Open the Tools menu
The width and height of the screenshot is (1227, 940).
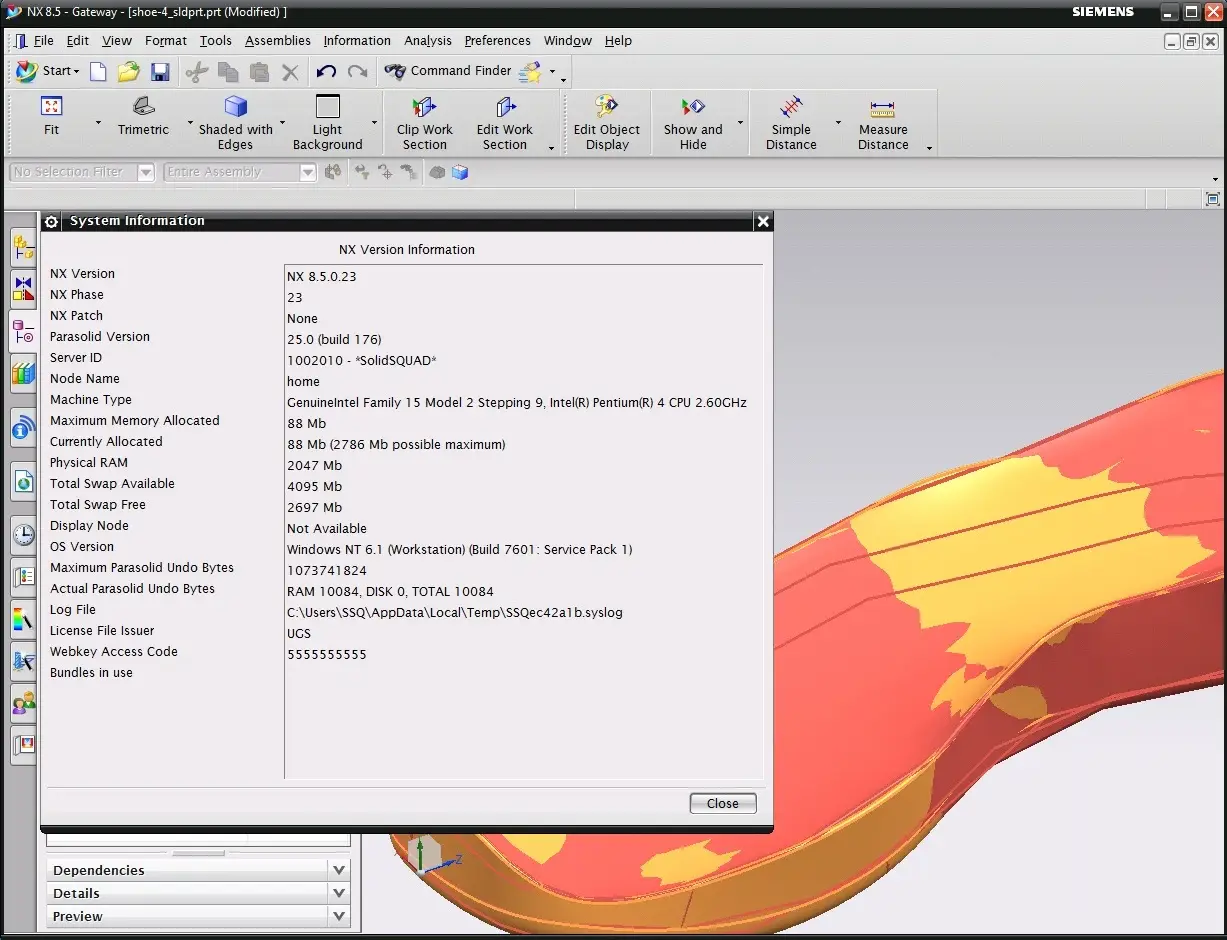coord(216,41)
